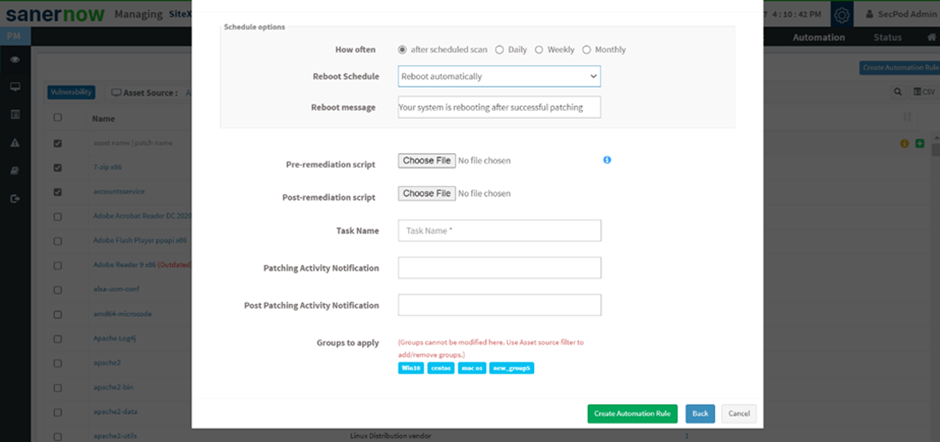Open the visibility eye icon in sidebar

click(x=16, y=59)
